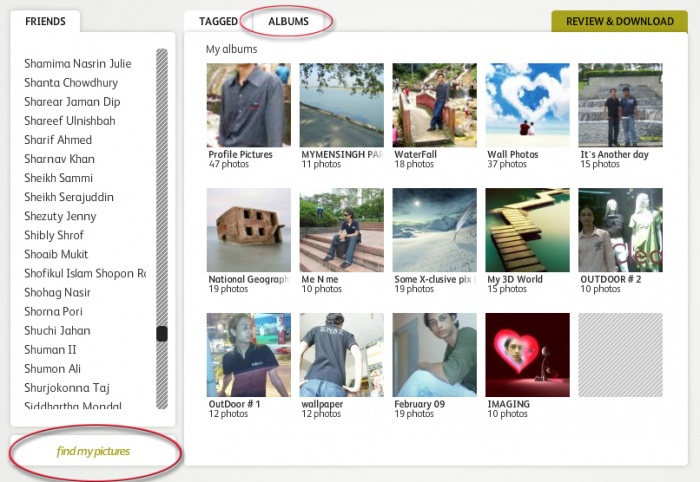Select friend Shanta Chowdhury

tap(71, 83)
